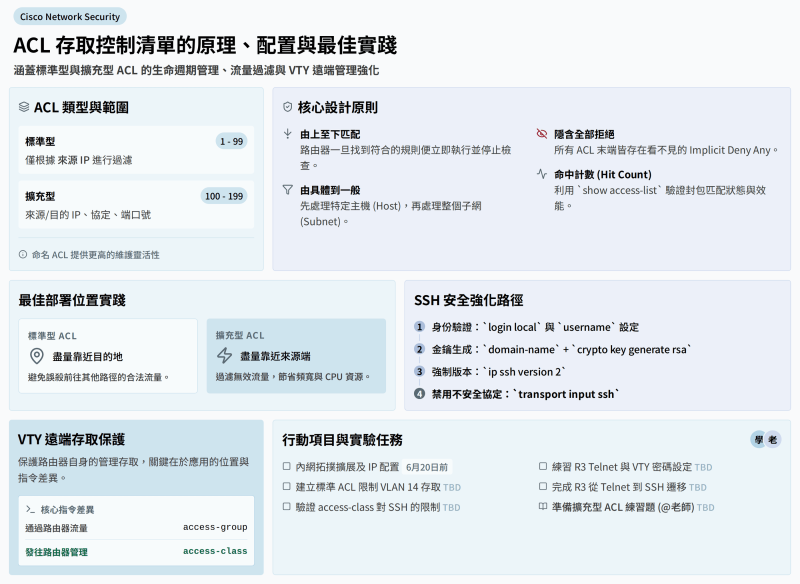Click the info icon next to 命名 ACL note
The height and width of the screenshot is (584, 800).
click(23, 254)
